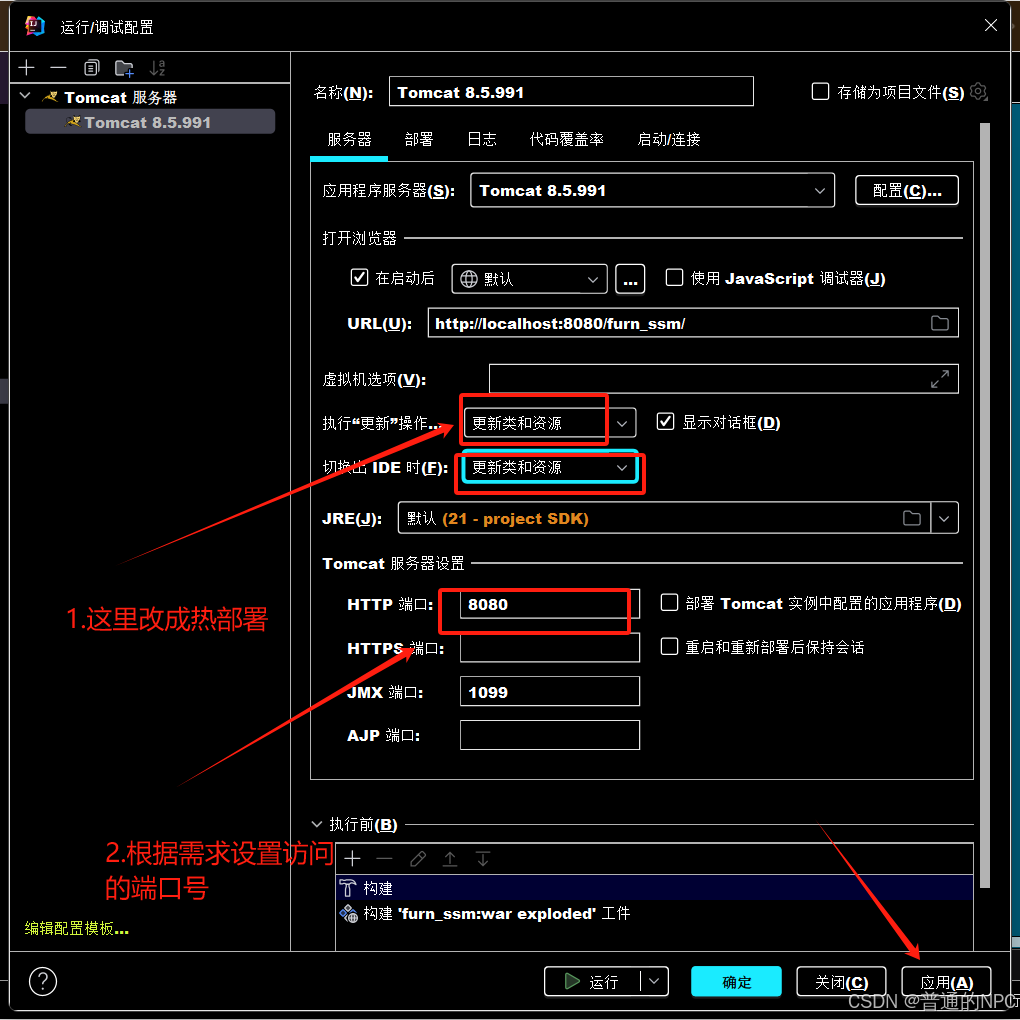Open the store-as-project-file gear settings
Image resolution: width=1020 pixels, height=1020 pixels.
(978, 92)
